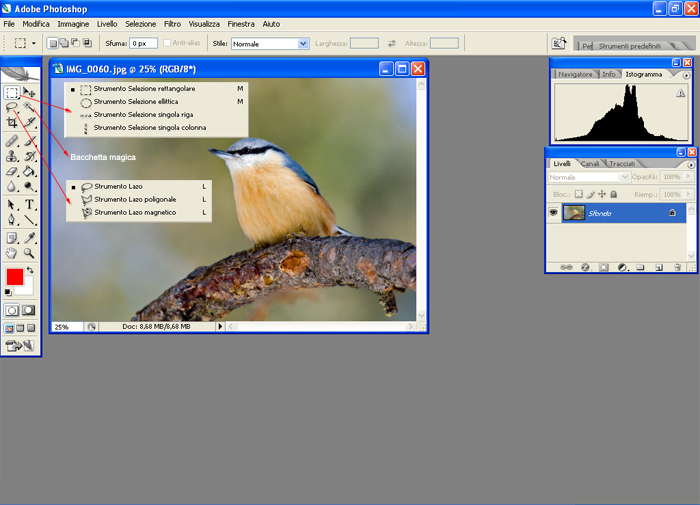Open the Livelli panel options menu arrow
The height and width of the screenshot is (505, 700).
689,164
